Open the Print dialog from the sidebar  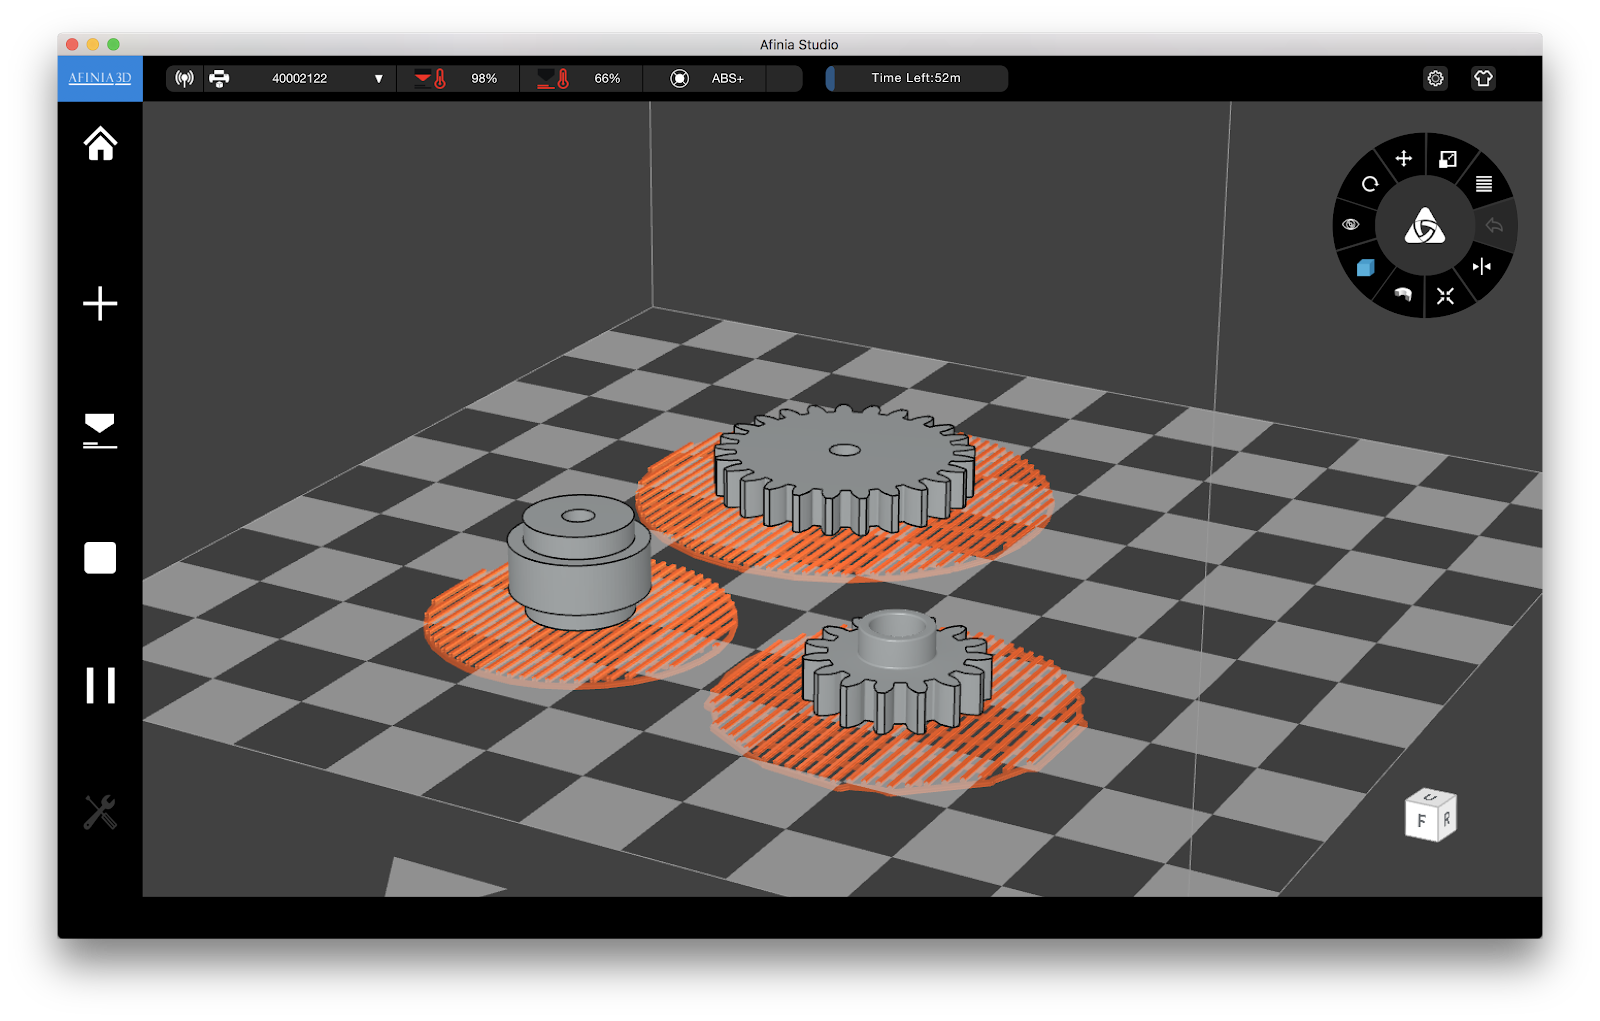tap(100, 431)
